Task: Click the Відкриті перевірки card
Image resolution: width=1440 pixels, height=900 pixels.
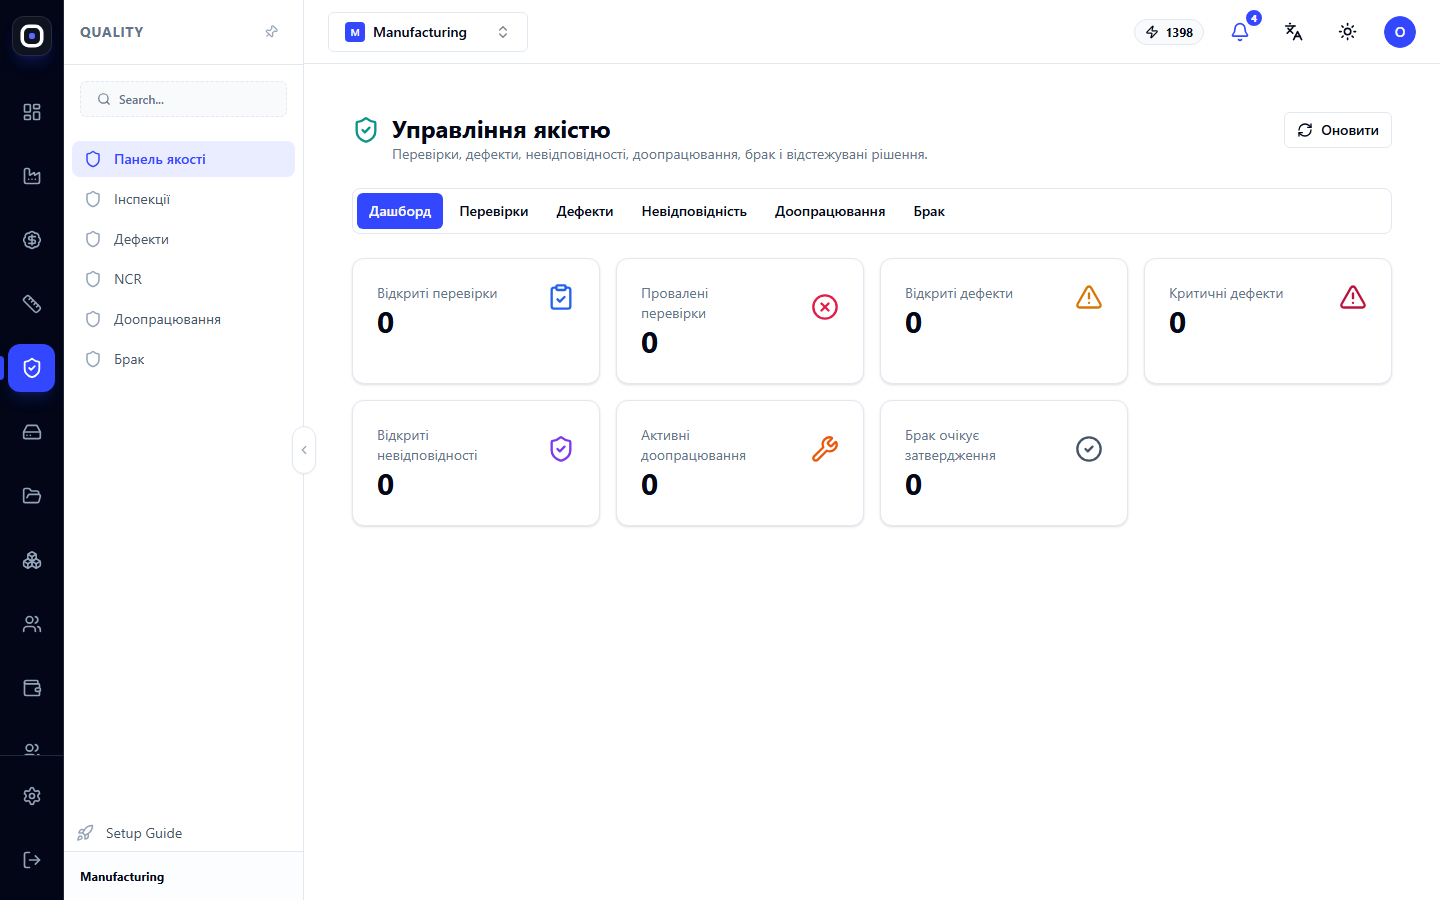Action: 476,321
